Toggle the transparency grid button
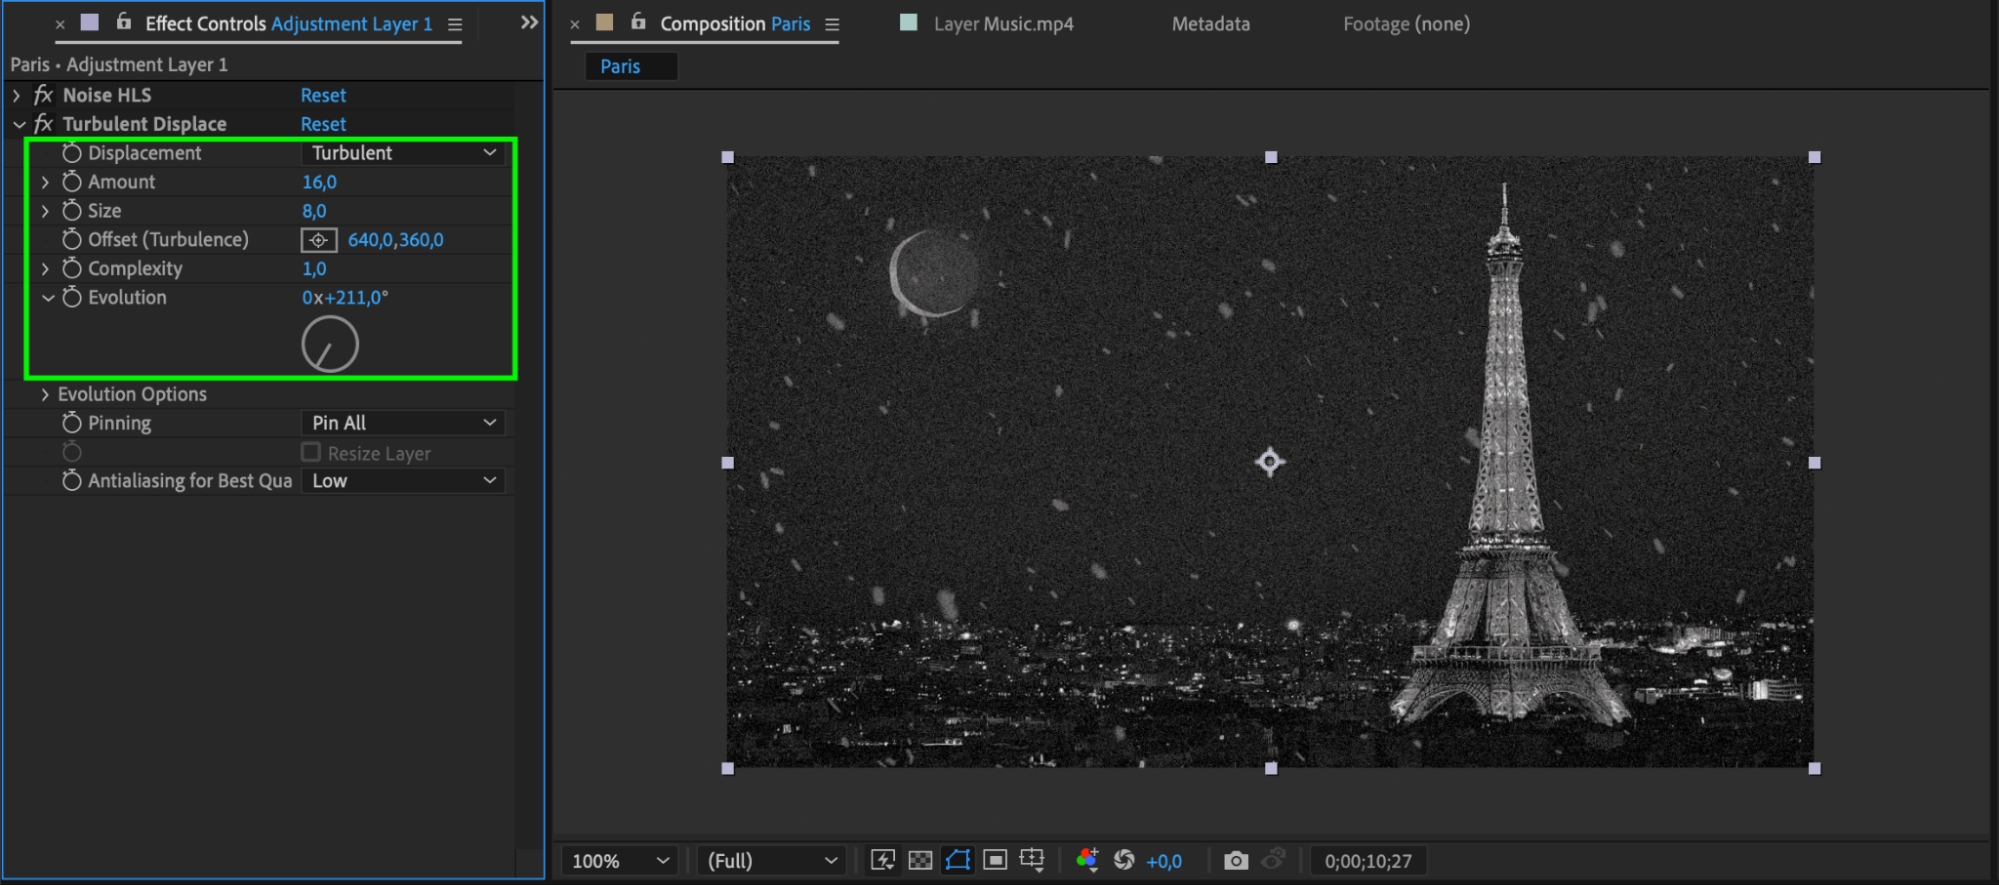The image size is (1999, 886). click(920, 860)
